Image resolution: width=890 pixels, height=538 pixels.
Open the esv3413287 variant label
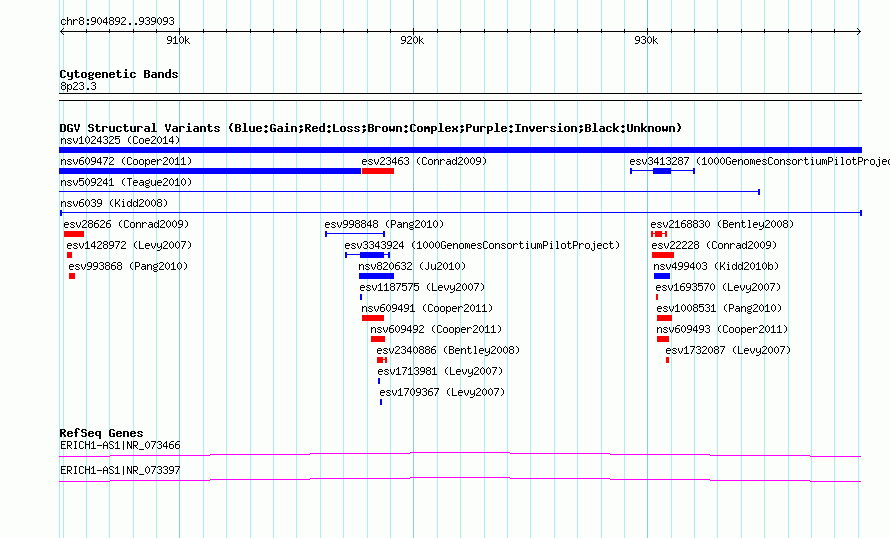(759, 161)
